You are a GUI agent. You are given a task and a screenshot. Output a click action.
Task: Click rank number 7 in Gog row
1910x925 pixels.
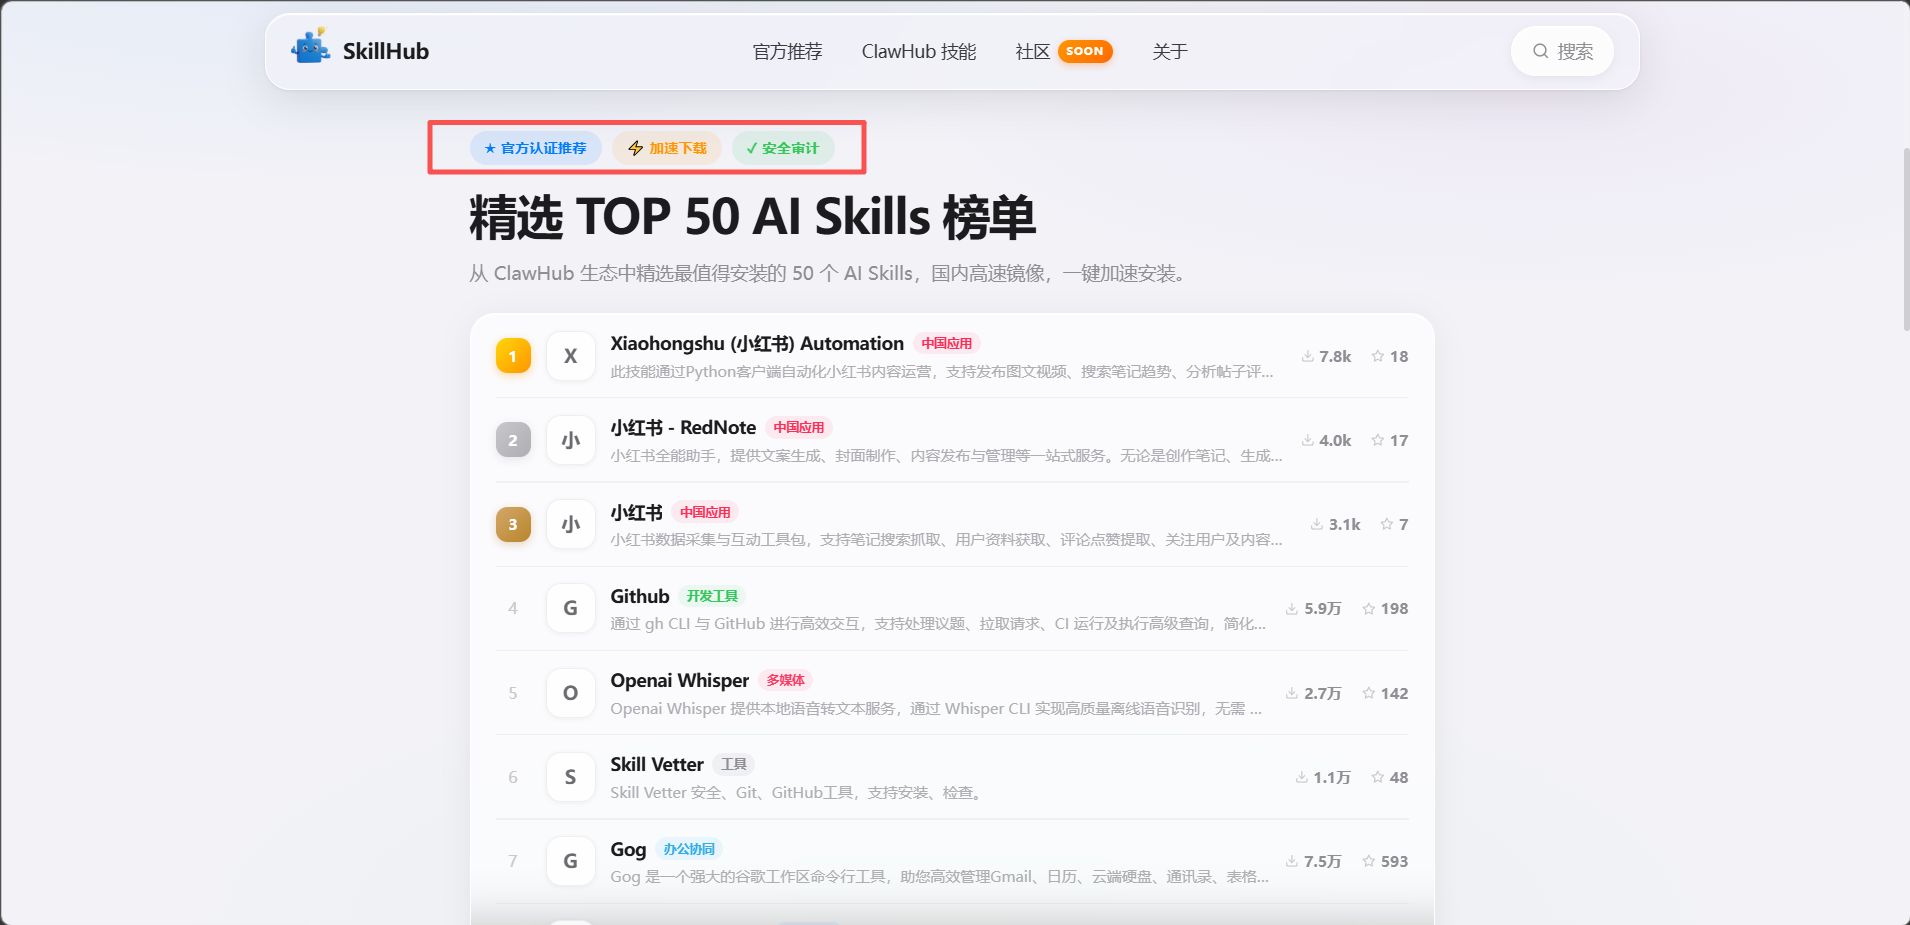tap(513, 861)
